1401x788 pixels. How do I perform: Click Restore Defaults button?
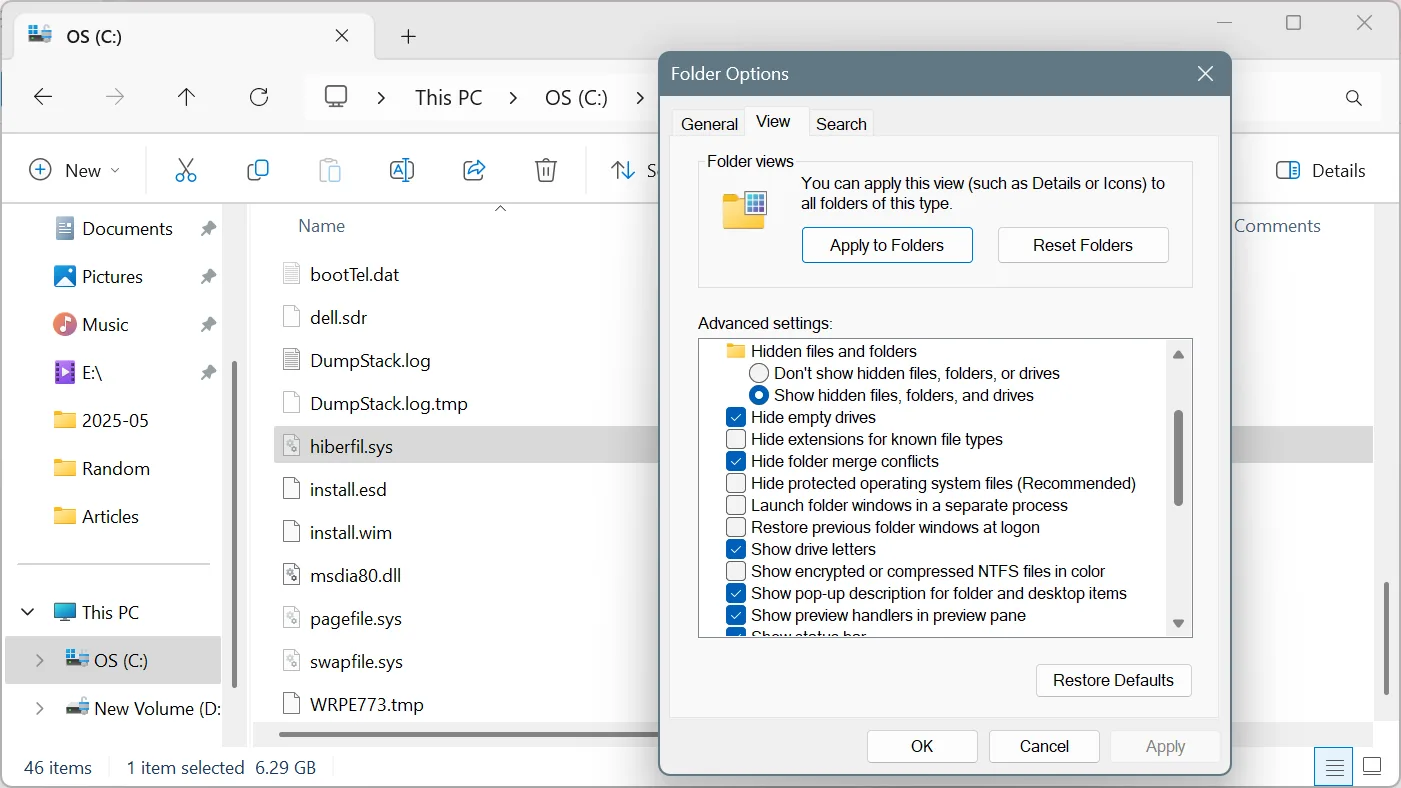tap(1113, 680)
